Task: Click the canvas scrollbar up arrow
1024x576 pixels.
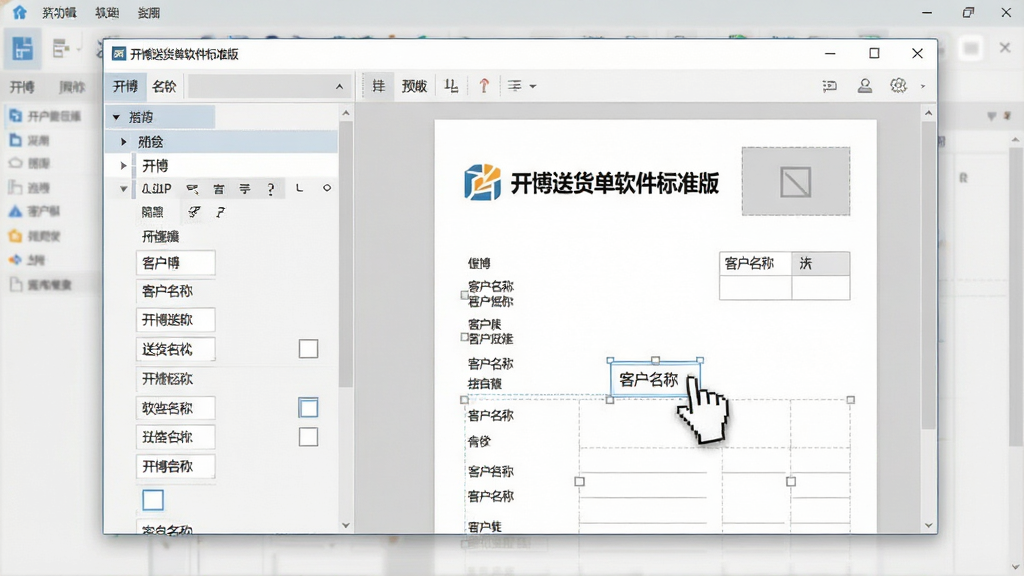Action: [929, 113]
